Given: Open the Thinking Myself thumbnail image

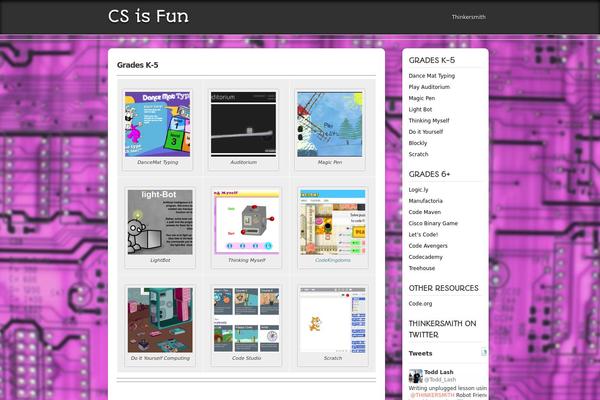Looking at the screenshot, I should [x=246, y=222].
